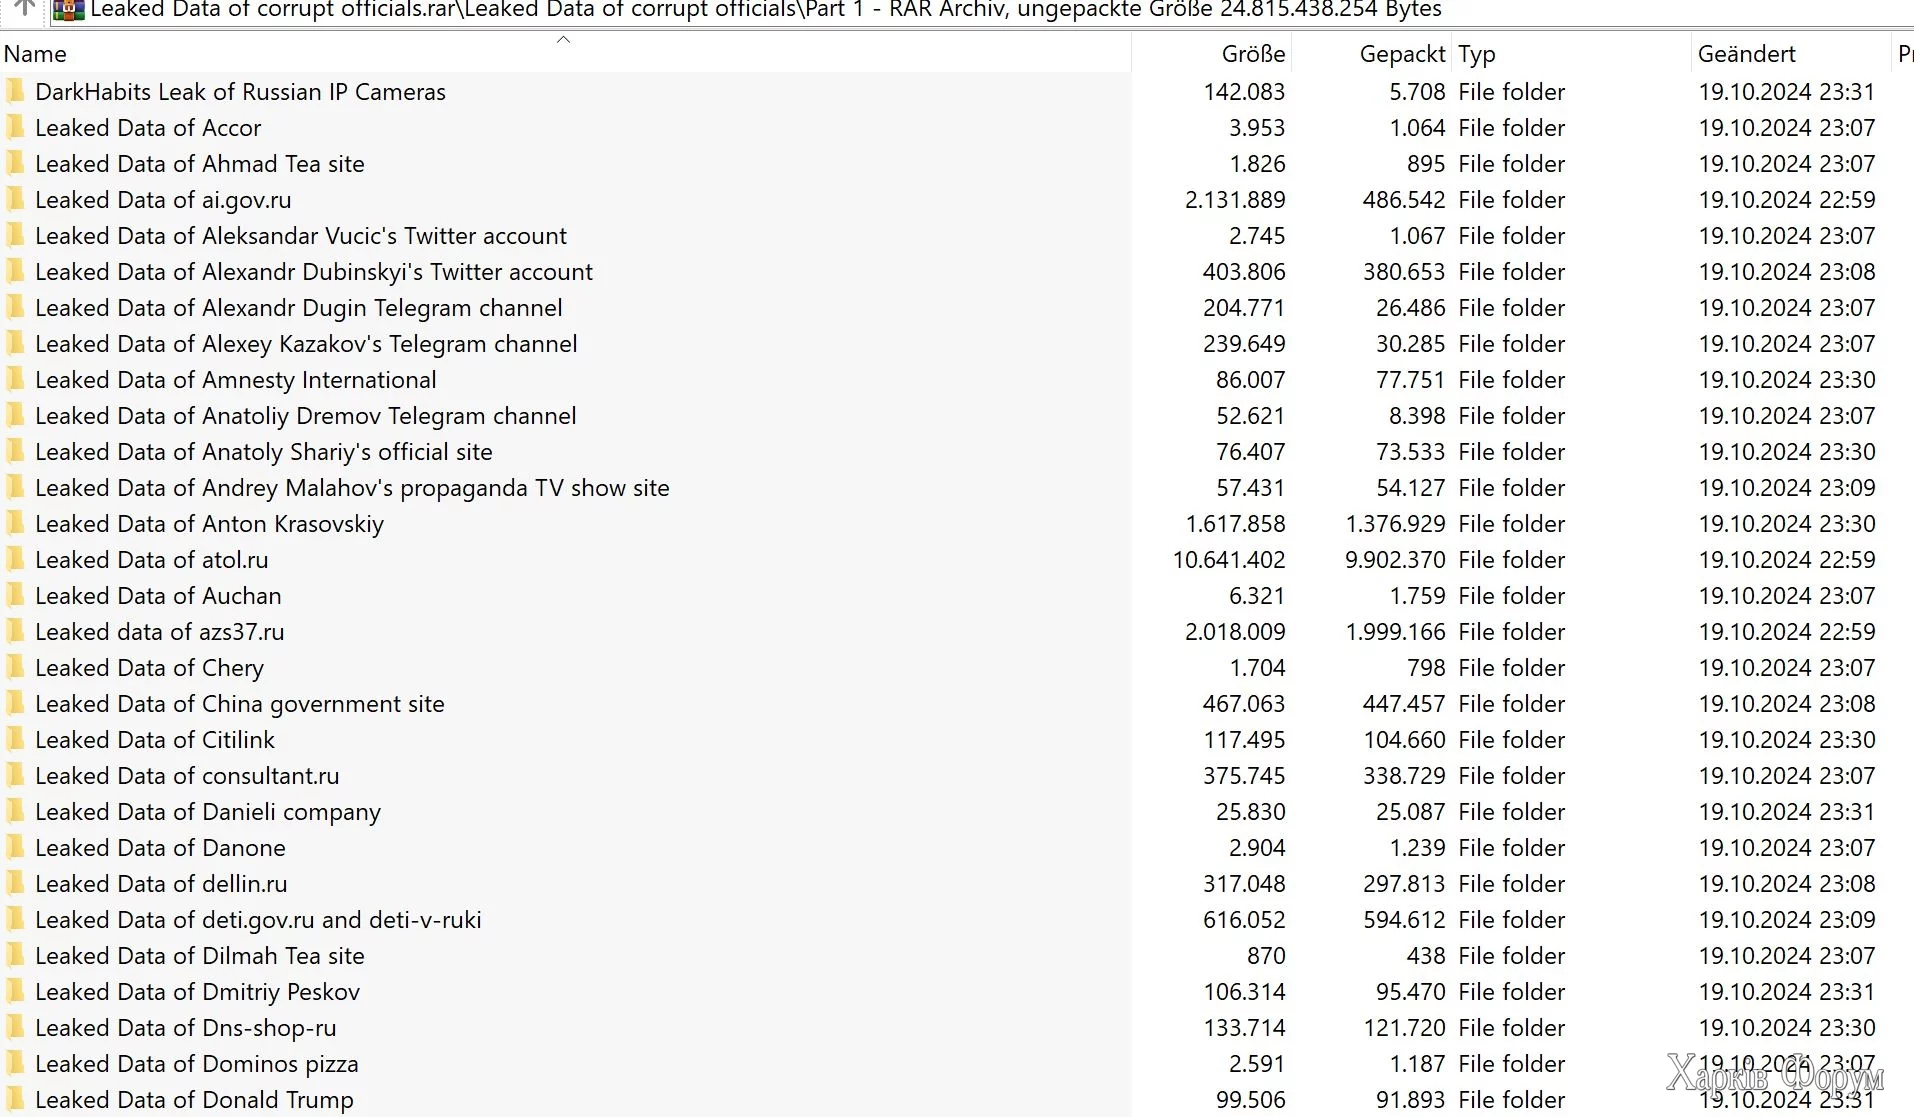Click folder icon for Leaked Data of ai.gov.ru

tap(15, 200)
